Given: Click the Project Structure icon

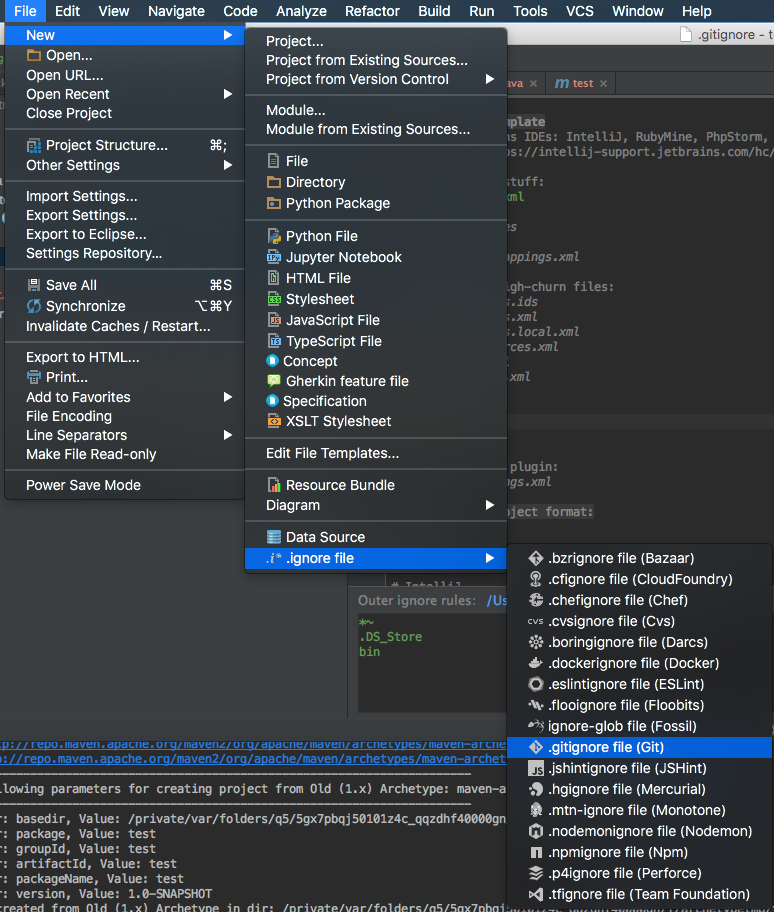Looking at the screenshot, I should coord(34,145).
